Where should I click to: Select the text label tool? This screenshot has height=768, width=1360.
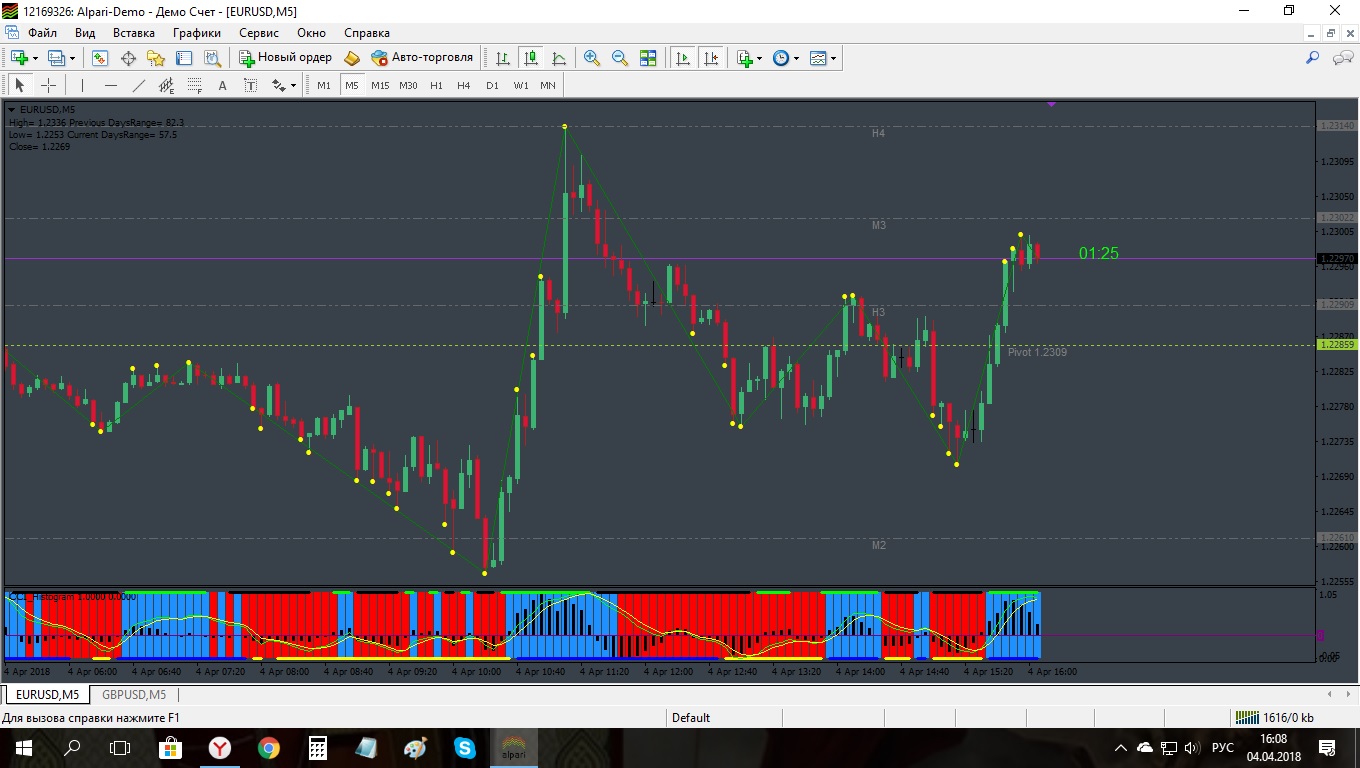[250, 85]
